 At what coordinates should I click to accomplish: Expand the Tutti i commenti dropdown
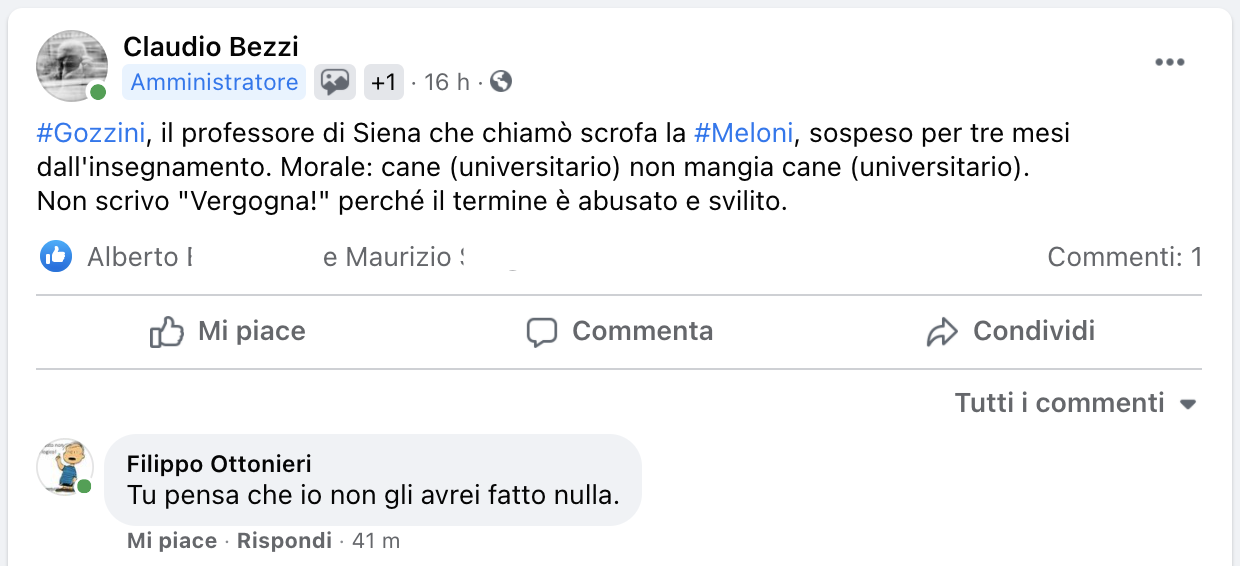1076,404
